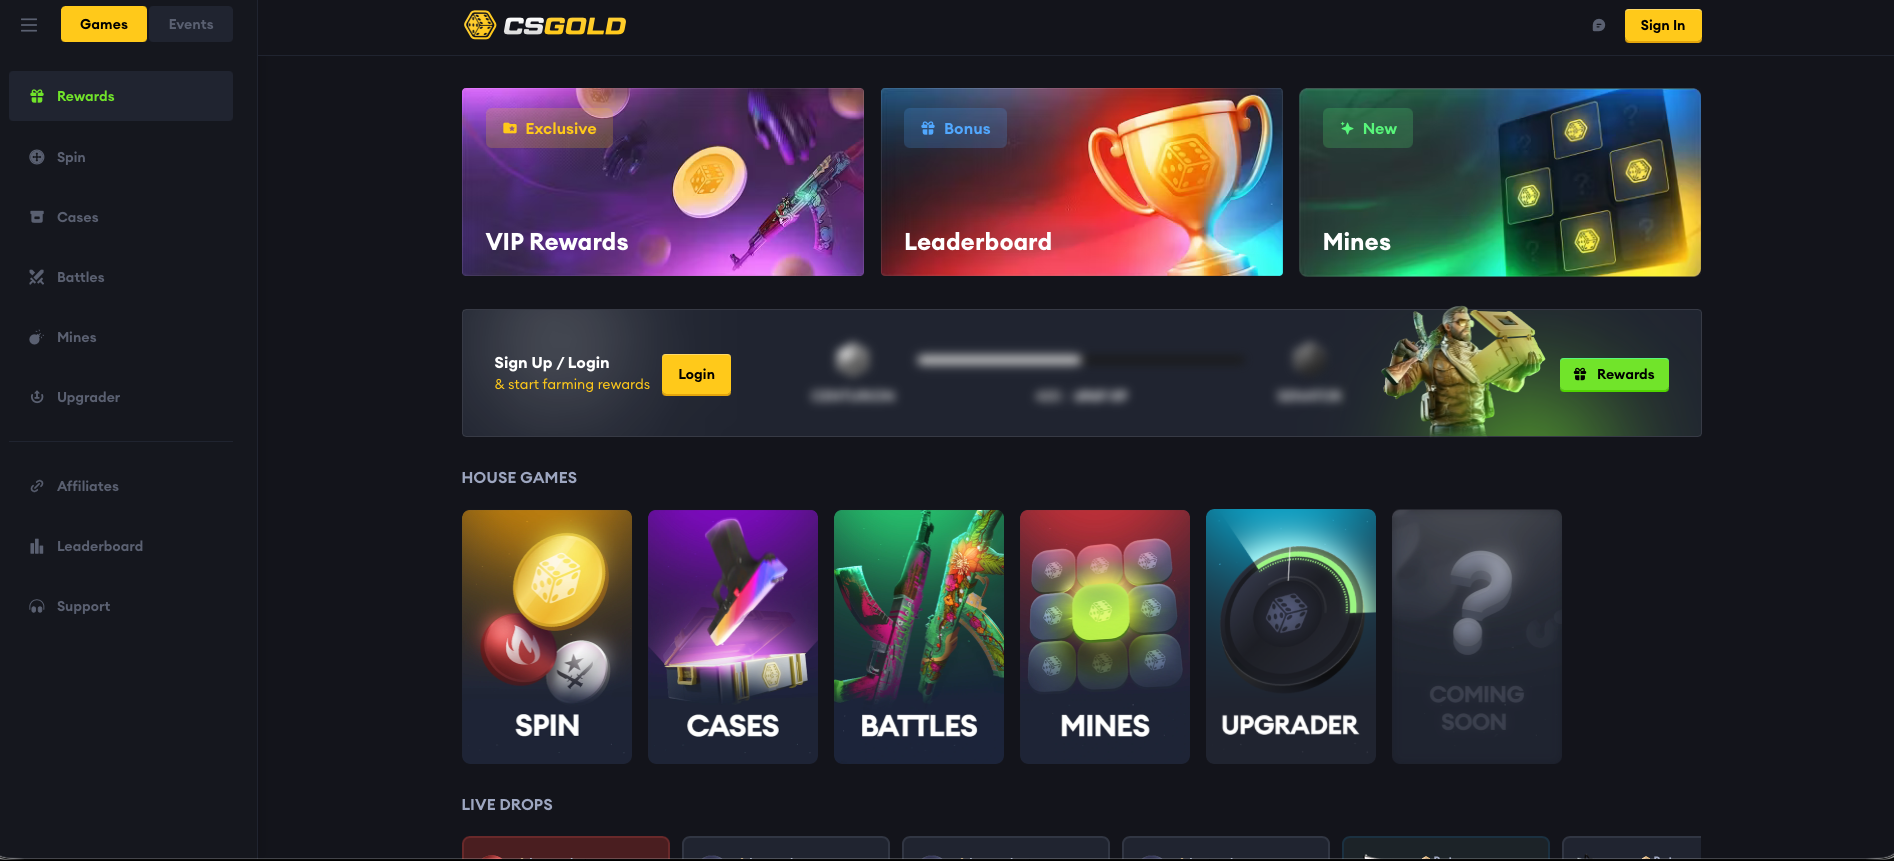Open the Leaderboard bonus banner
This screenshot has height=861, width=1894.
click(x=1082, y=182)
